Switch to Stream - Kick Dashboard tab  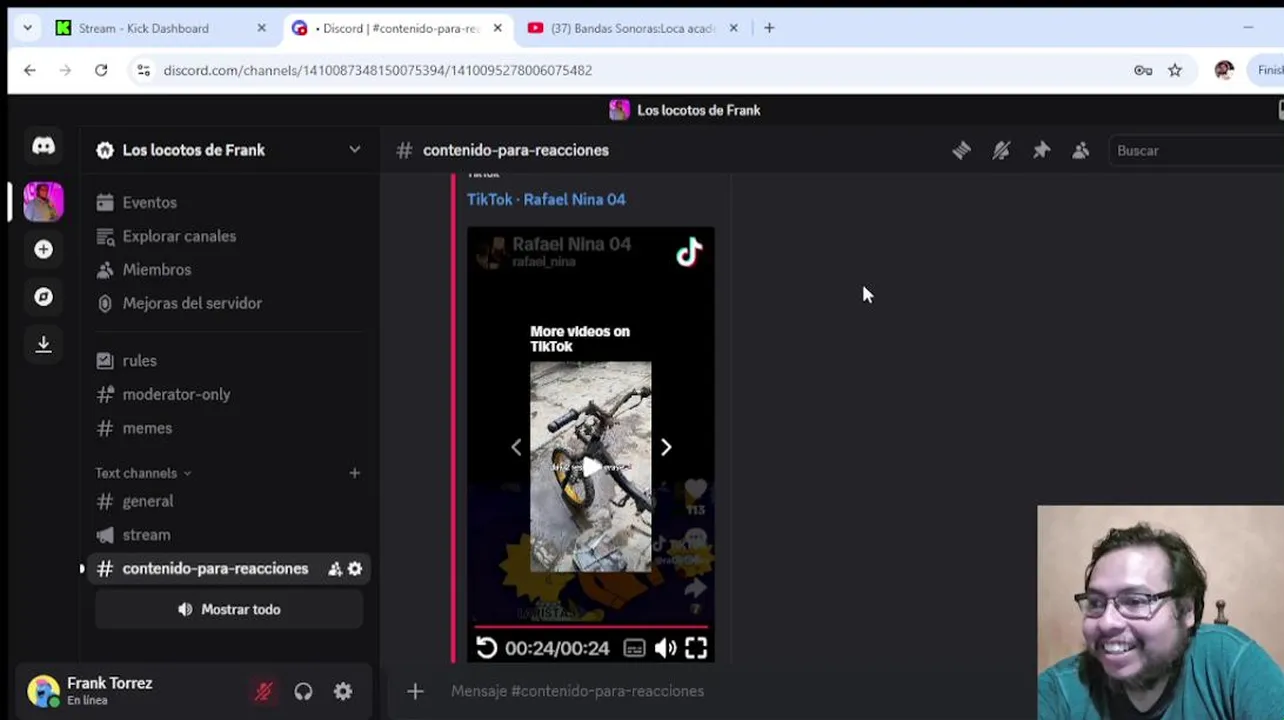tap(144, 28)
